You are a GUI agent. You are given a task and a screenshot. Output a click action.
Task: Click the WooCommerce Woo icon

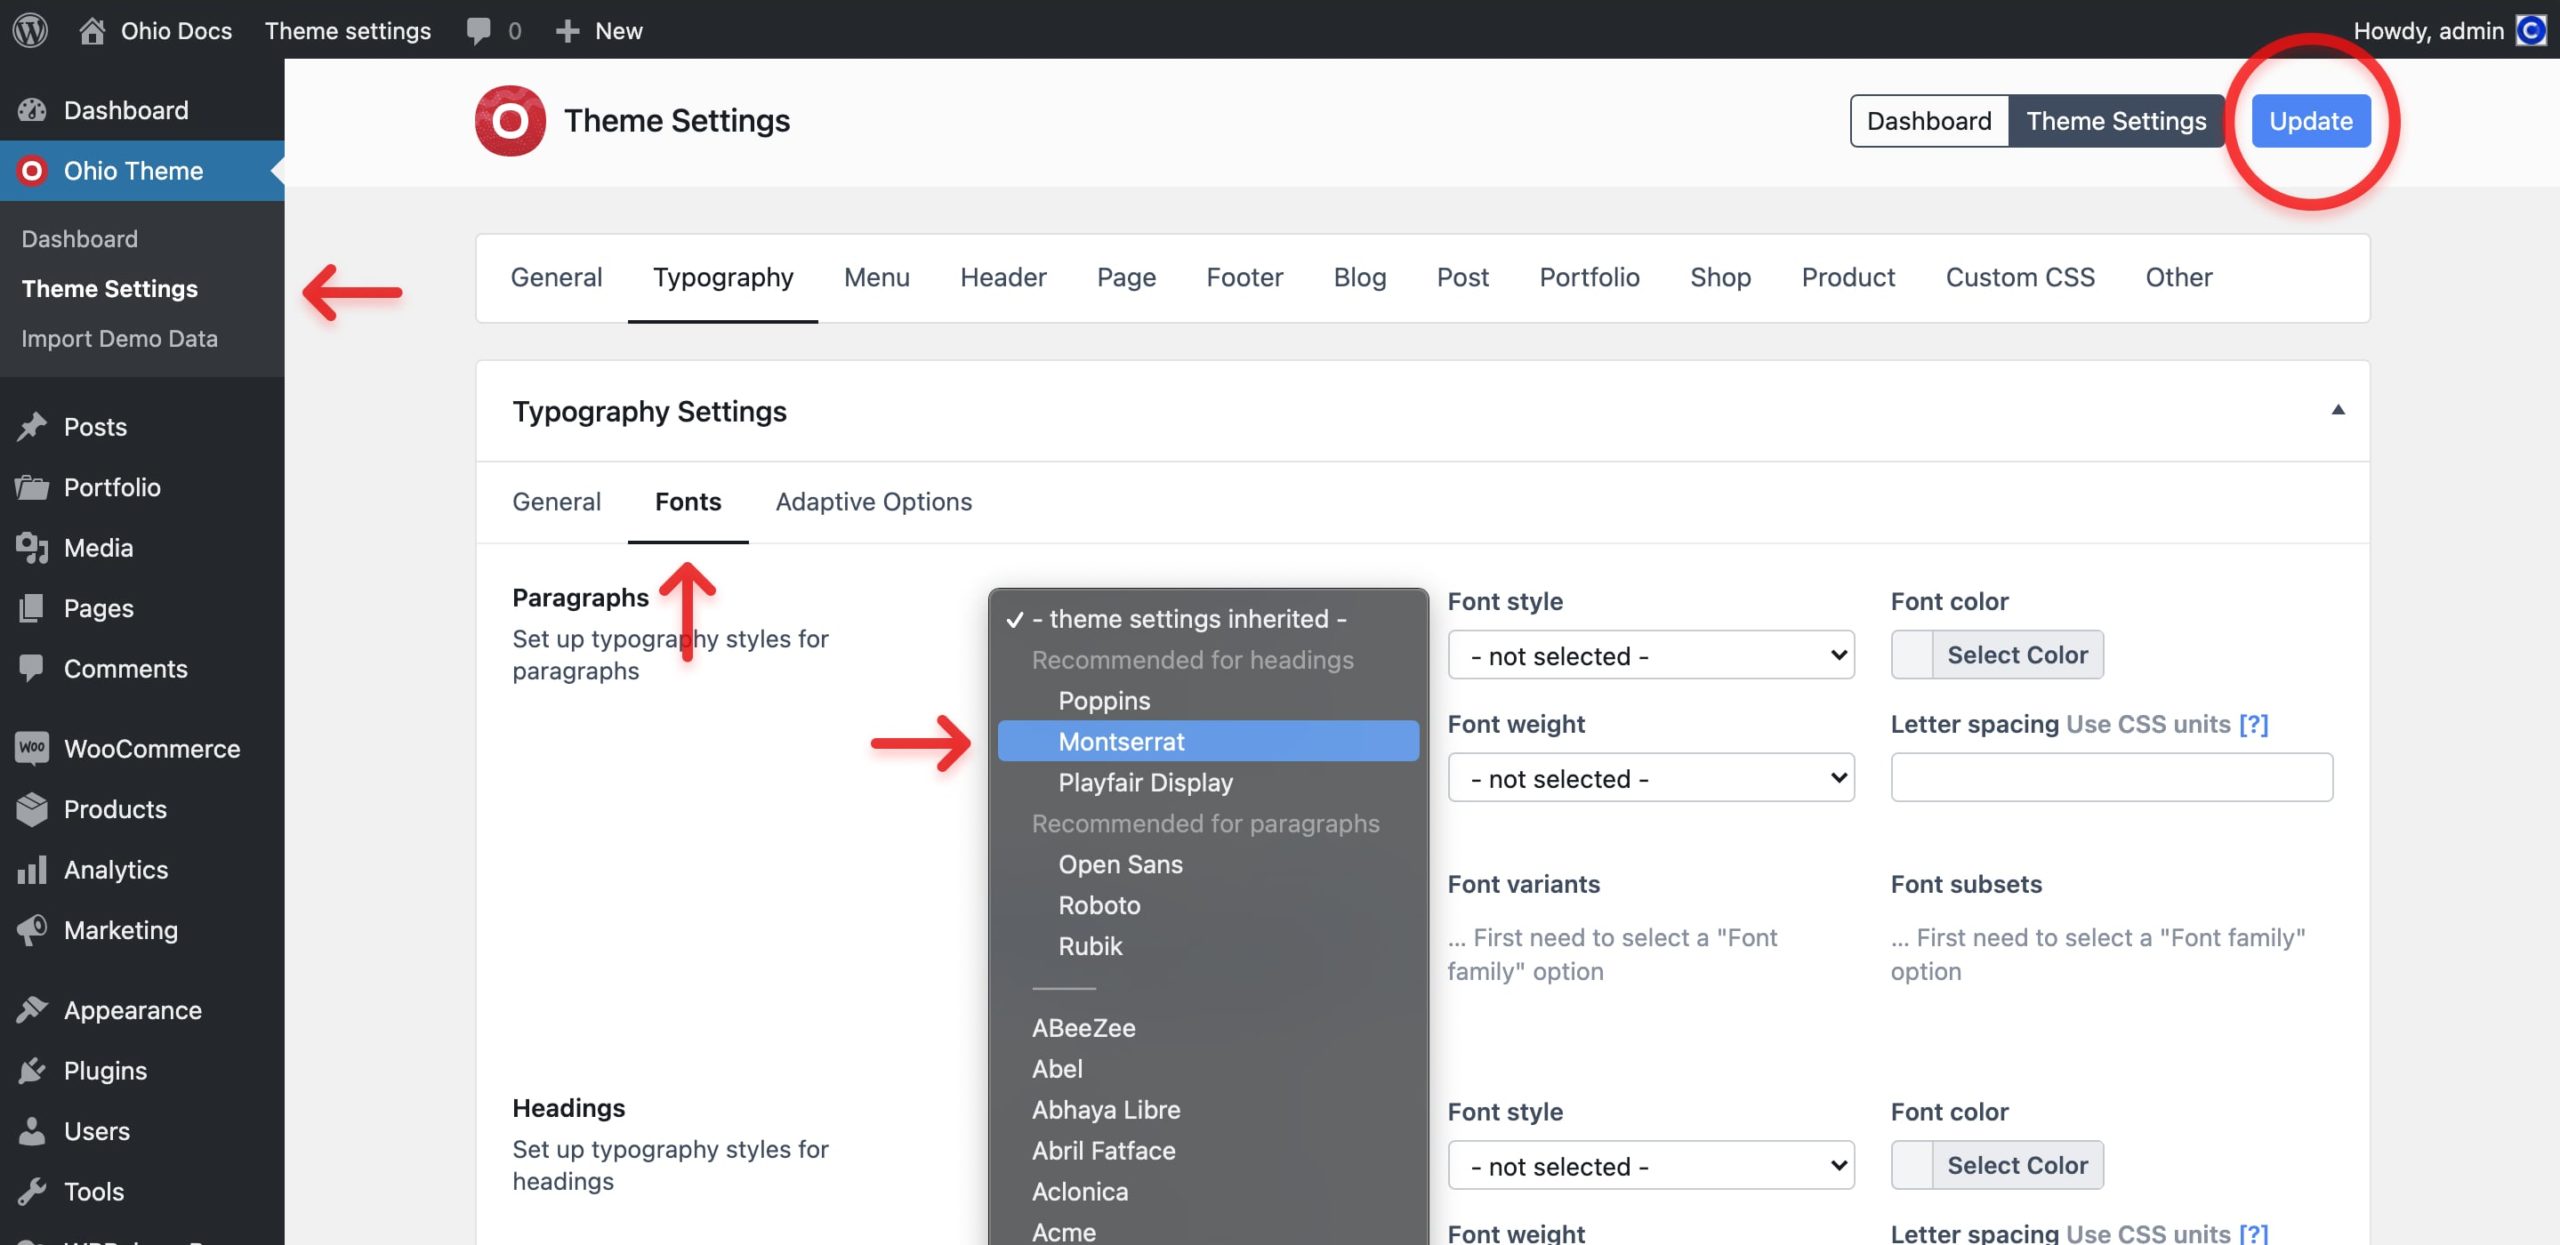(32, 748)
